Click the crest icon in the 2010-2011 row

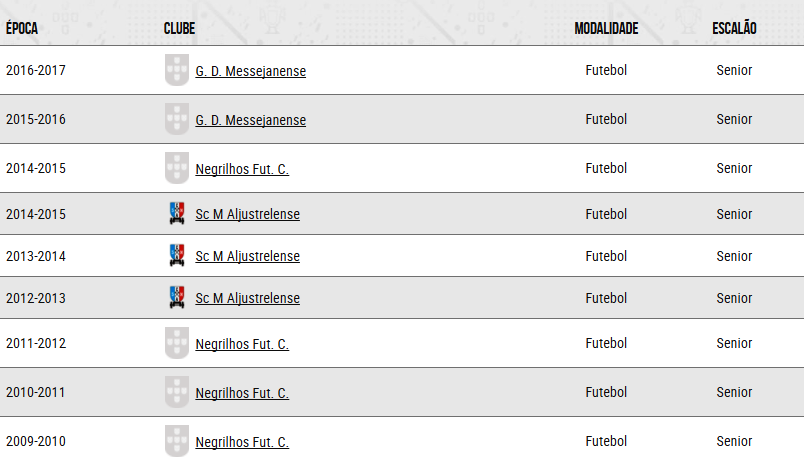point(177,392)
